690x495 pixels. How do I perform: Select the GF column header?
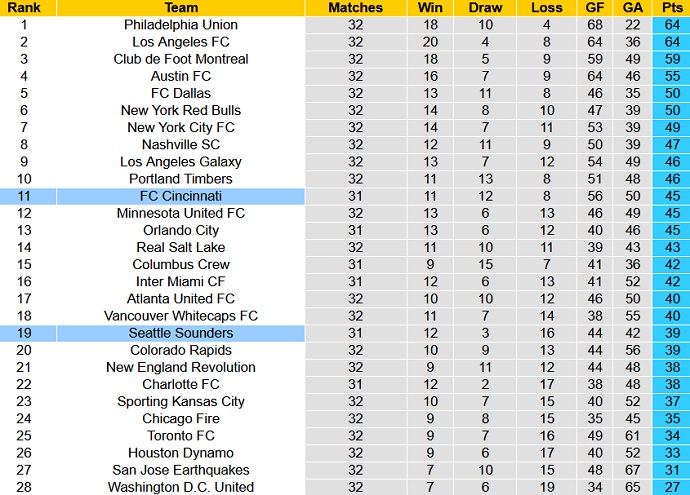pyautogui.click(x=595, y=7)
